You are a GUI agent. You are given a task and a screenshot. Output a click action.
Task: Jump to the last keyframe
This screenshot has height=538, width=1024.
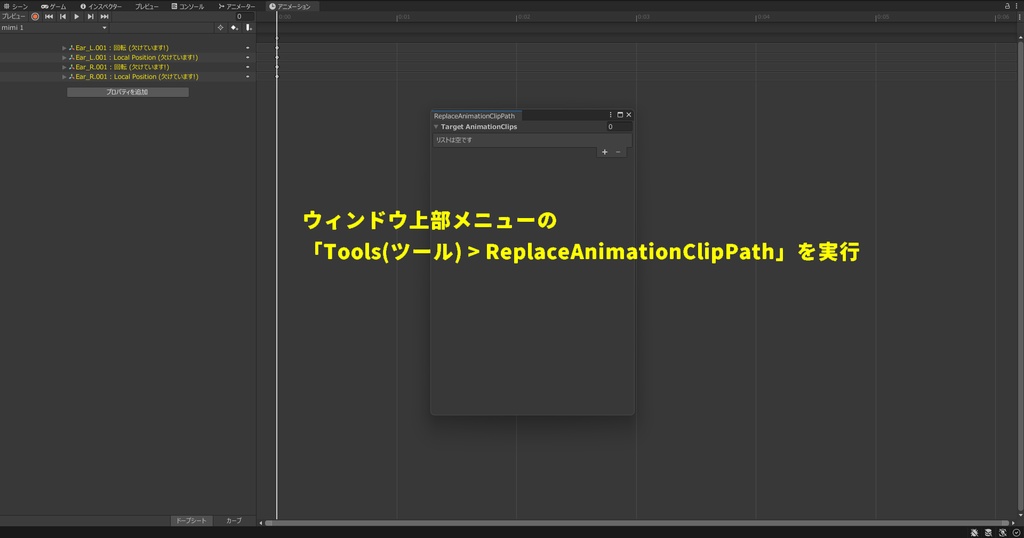click(104, 16)
